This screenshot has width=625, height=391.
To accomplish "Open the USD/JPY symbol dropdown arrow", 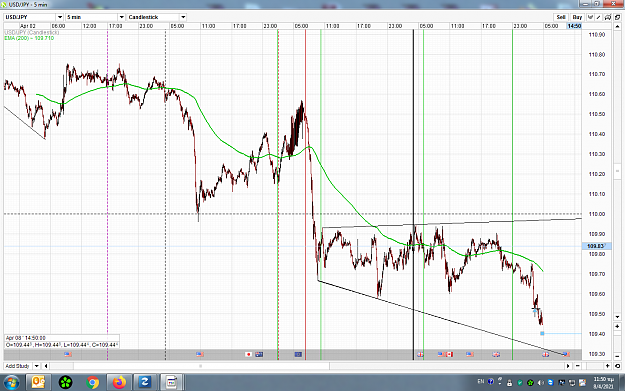I will pos(60,17).
